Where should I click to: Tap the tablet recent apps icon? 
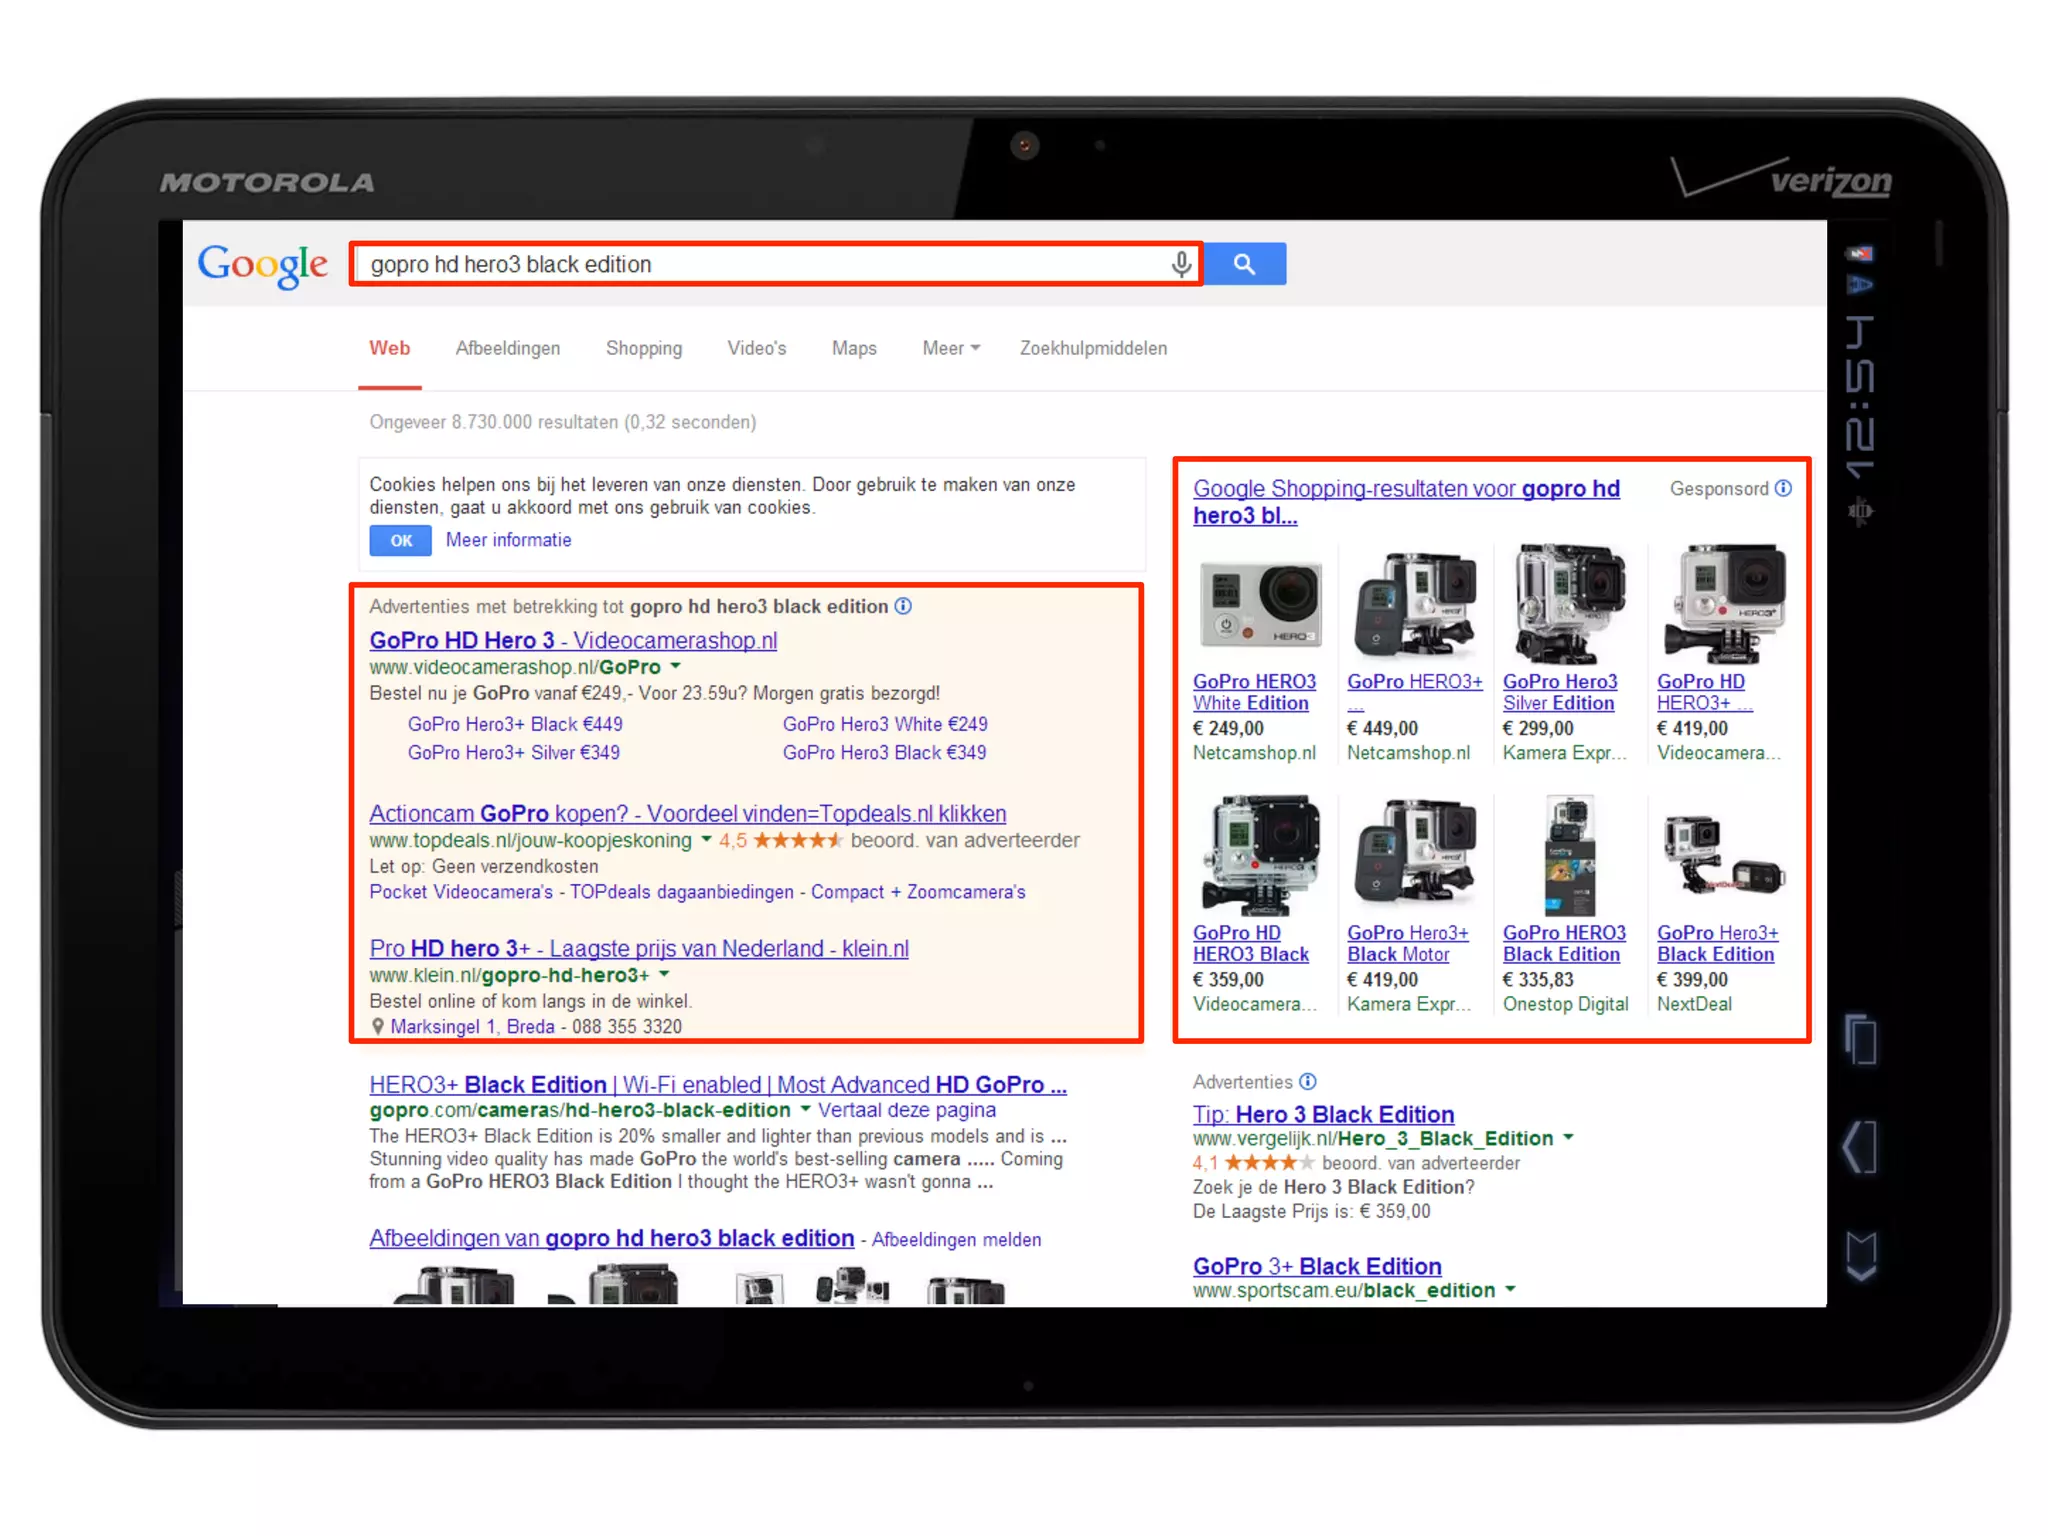pos(1860,1040)
